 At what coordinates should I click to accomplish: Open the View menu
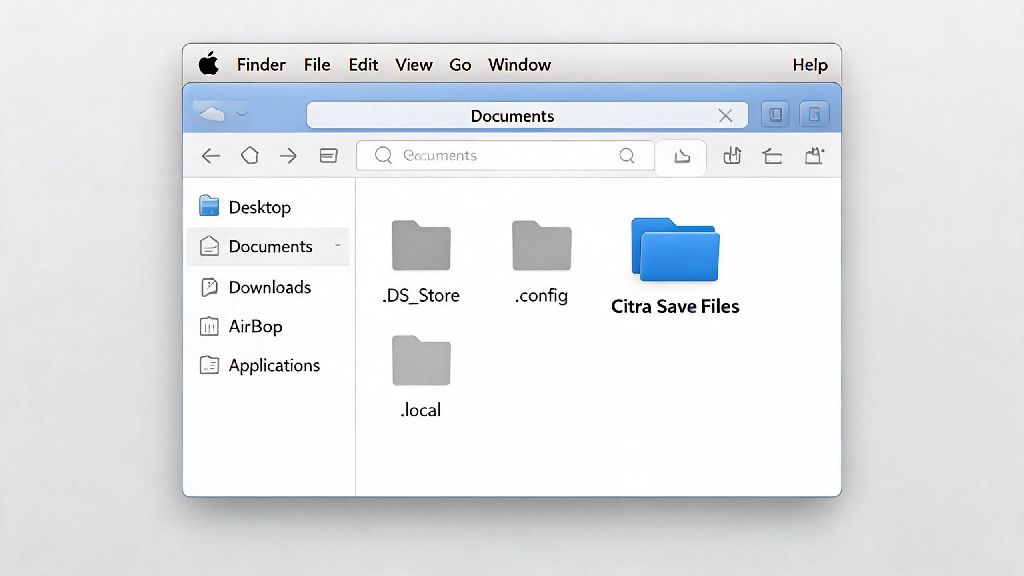coord(413,65)
